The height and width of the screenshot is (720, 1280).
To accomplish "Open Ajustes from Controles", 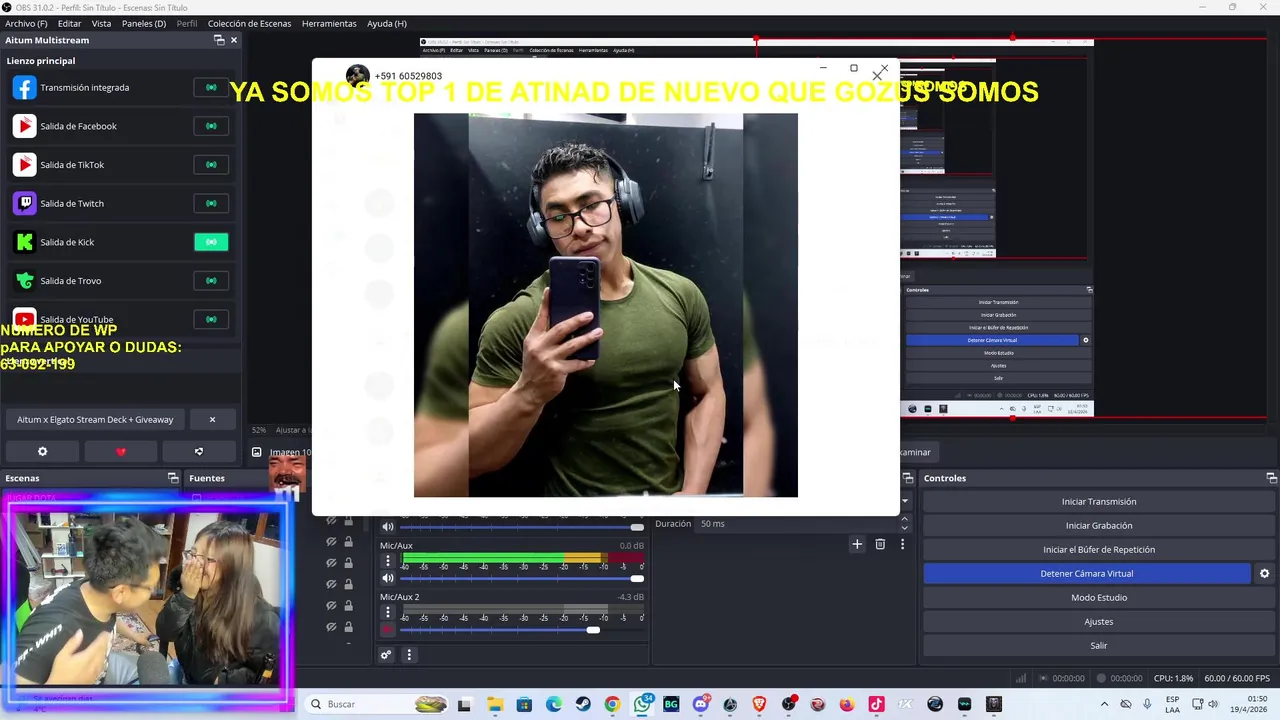I will pyautogui.click(x=1098, y=622).
